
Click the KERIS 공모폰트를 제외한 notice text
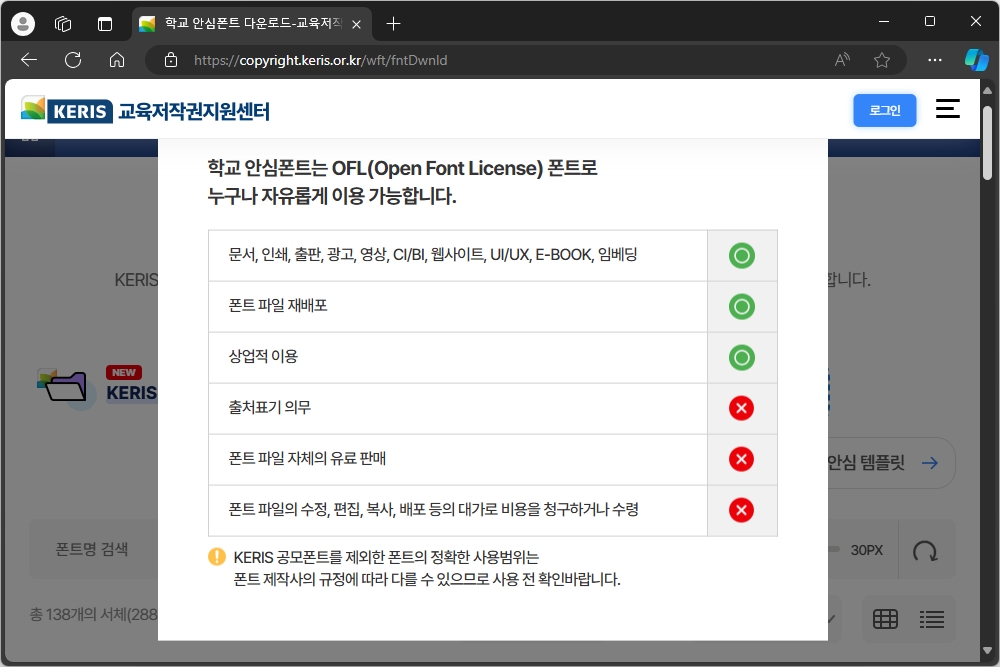(x=386, y=557)
